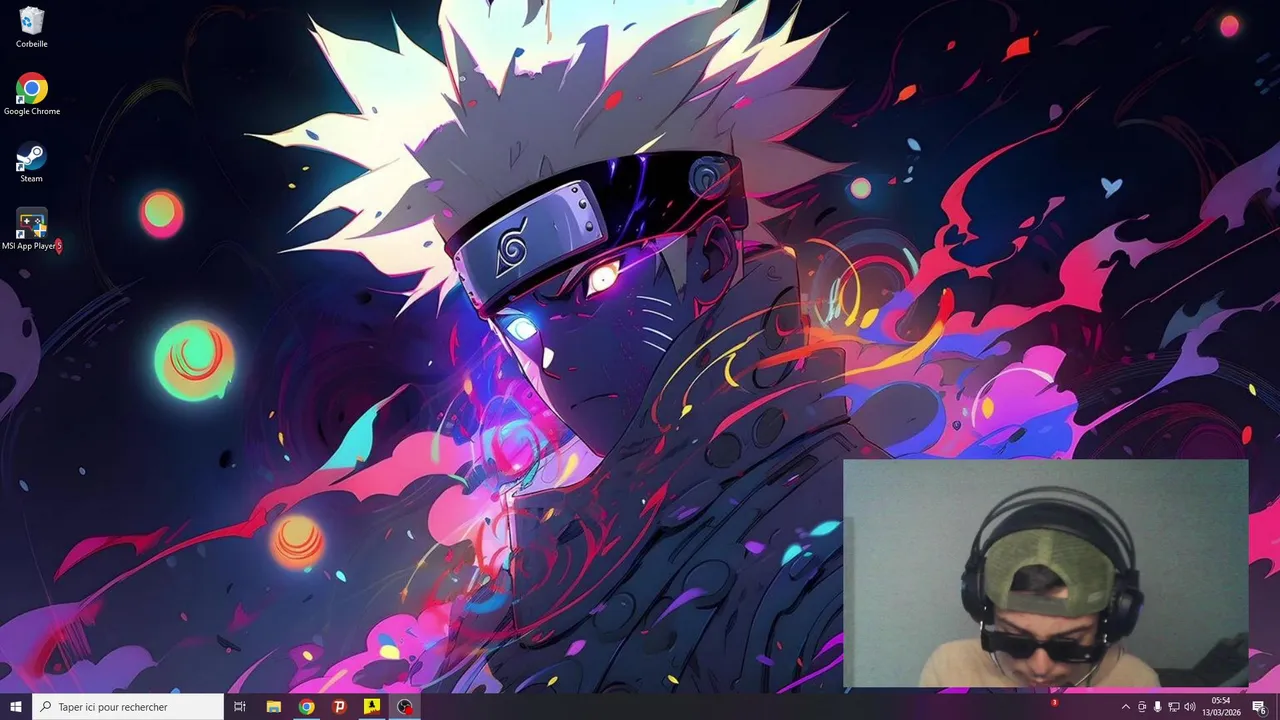Click the webcam overlay thumbnail
The height and width of the screenshot is (720, 1280).
coord(1046,574)
